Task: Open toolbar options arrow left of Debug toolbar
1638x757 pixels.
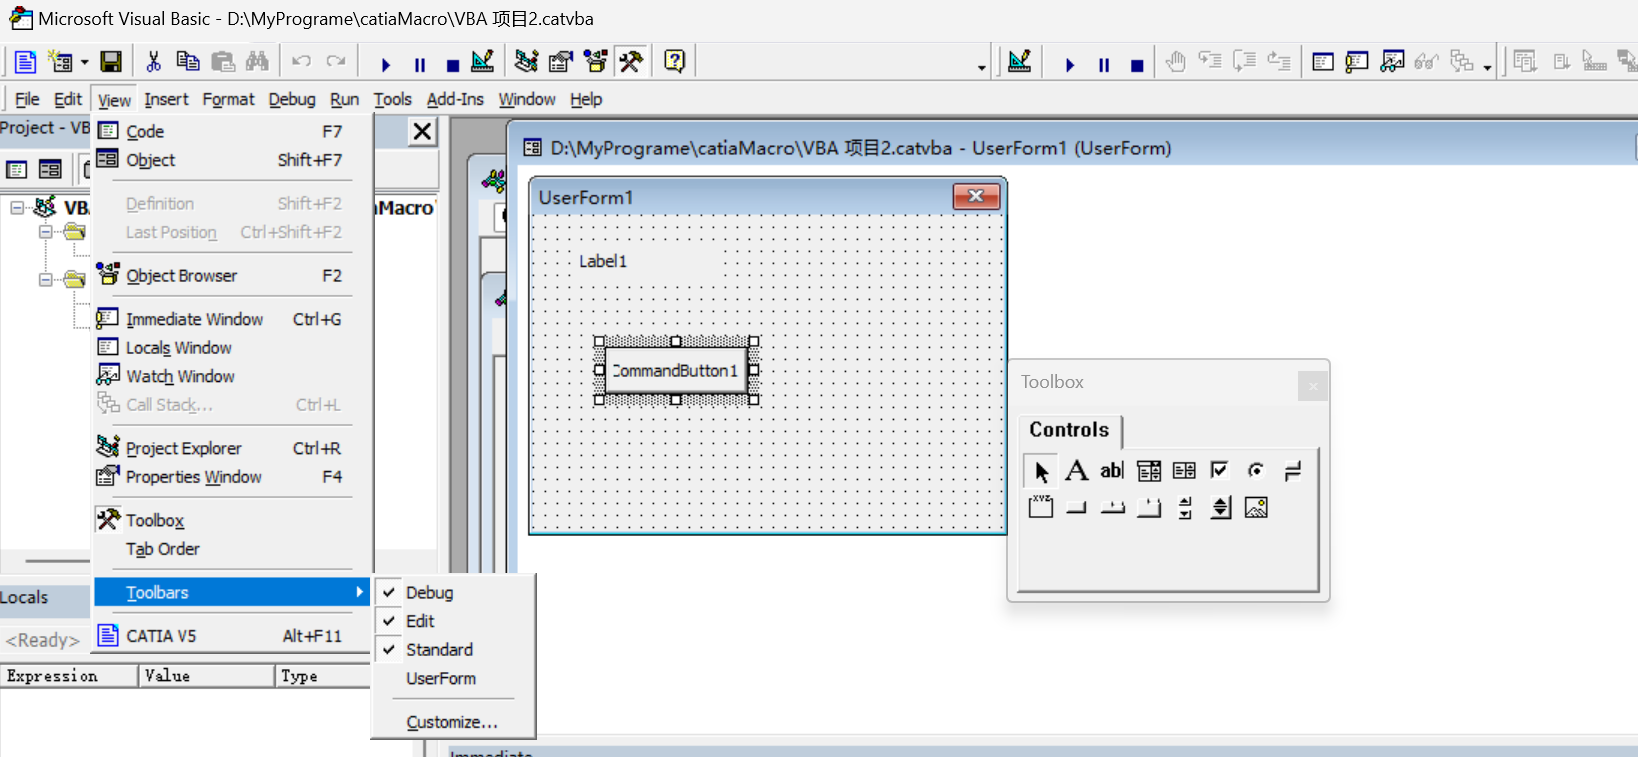Action: coord(981,67)
